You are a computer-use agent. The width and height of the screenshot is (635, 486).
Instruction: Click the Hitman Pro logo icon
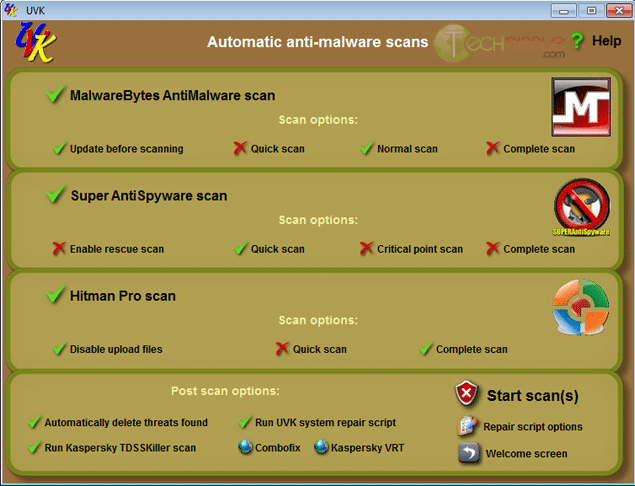[x=581, y=307]
